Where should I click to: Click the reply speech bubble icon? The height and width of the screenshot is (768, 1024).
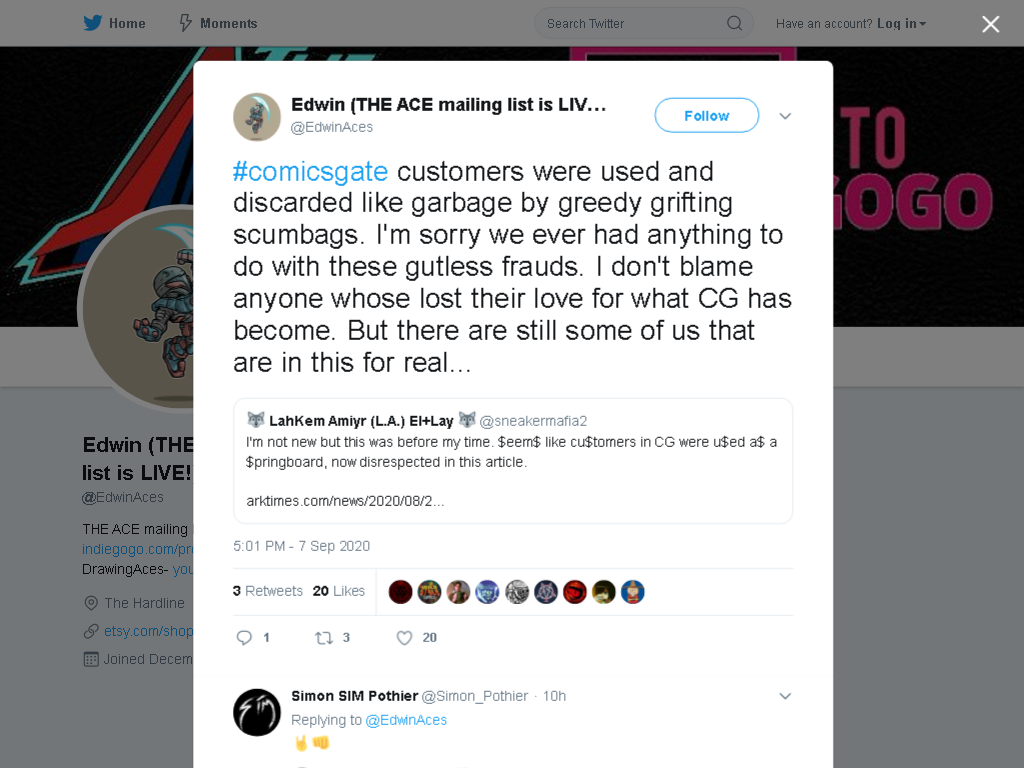tap(244, 637)
